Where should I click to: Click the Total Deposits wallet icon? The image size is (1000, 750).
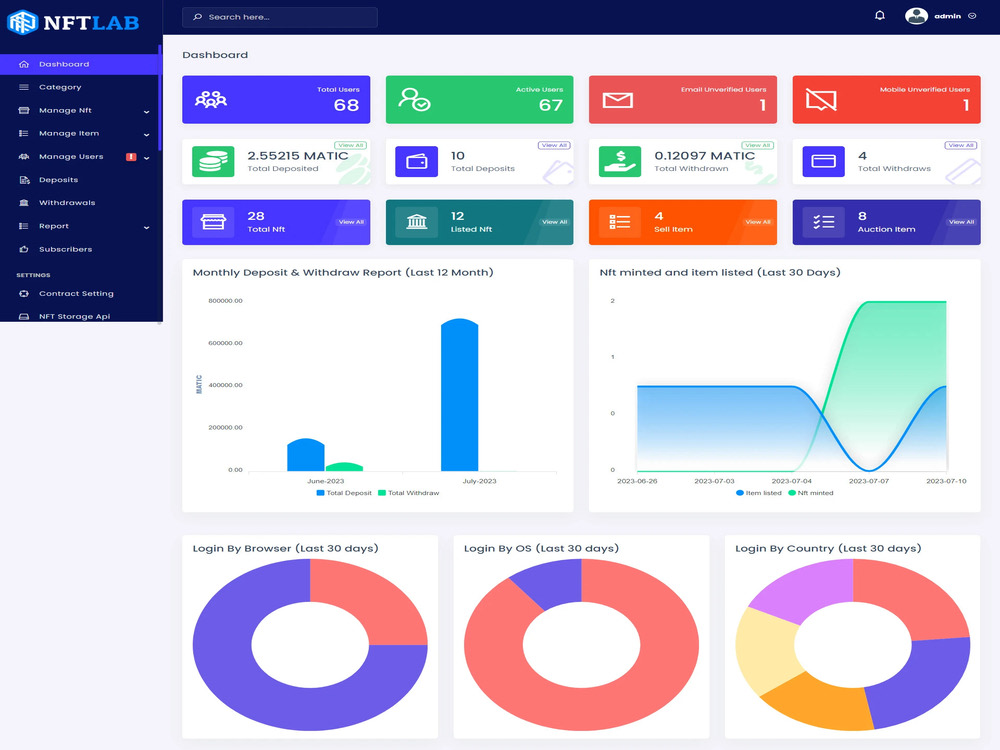click(x=416, y=161)
